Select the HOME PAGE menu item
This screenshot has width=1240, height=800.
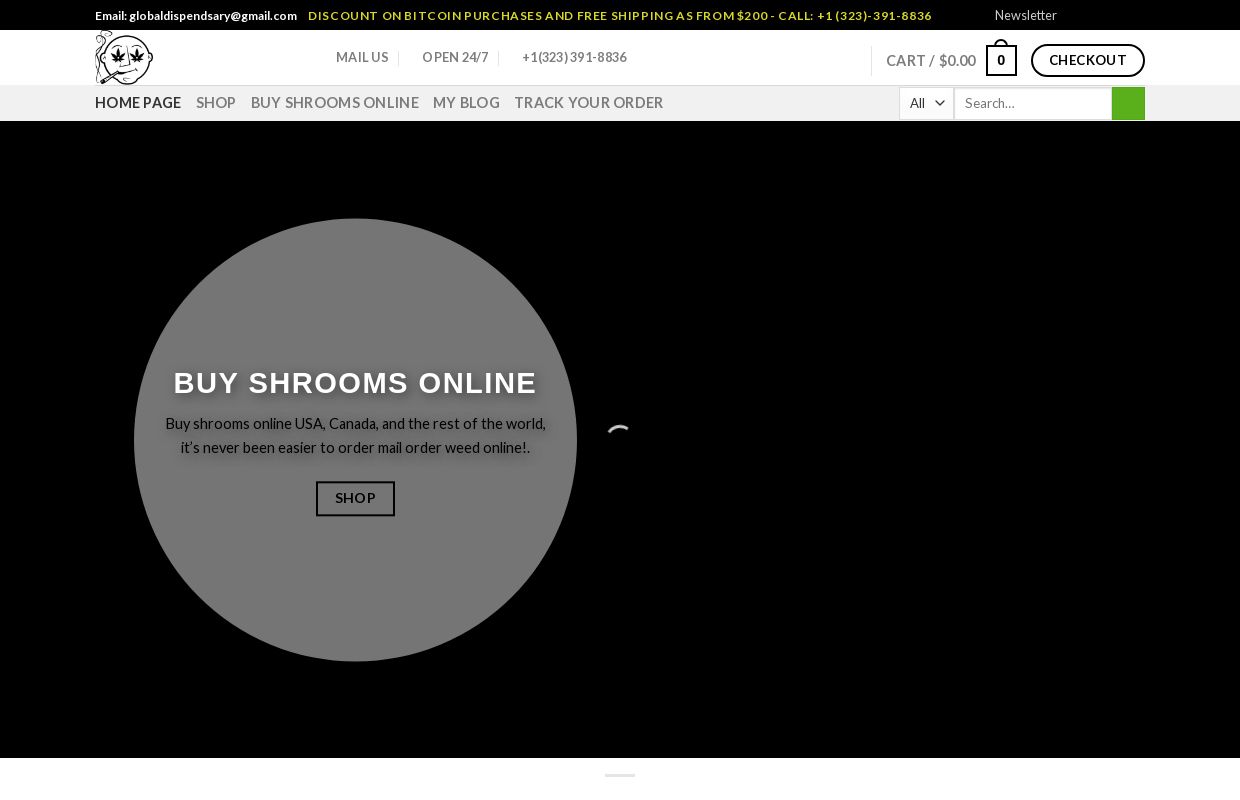point(137,102)
